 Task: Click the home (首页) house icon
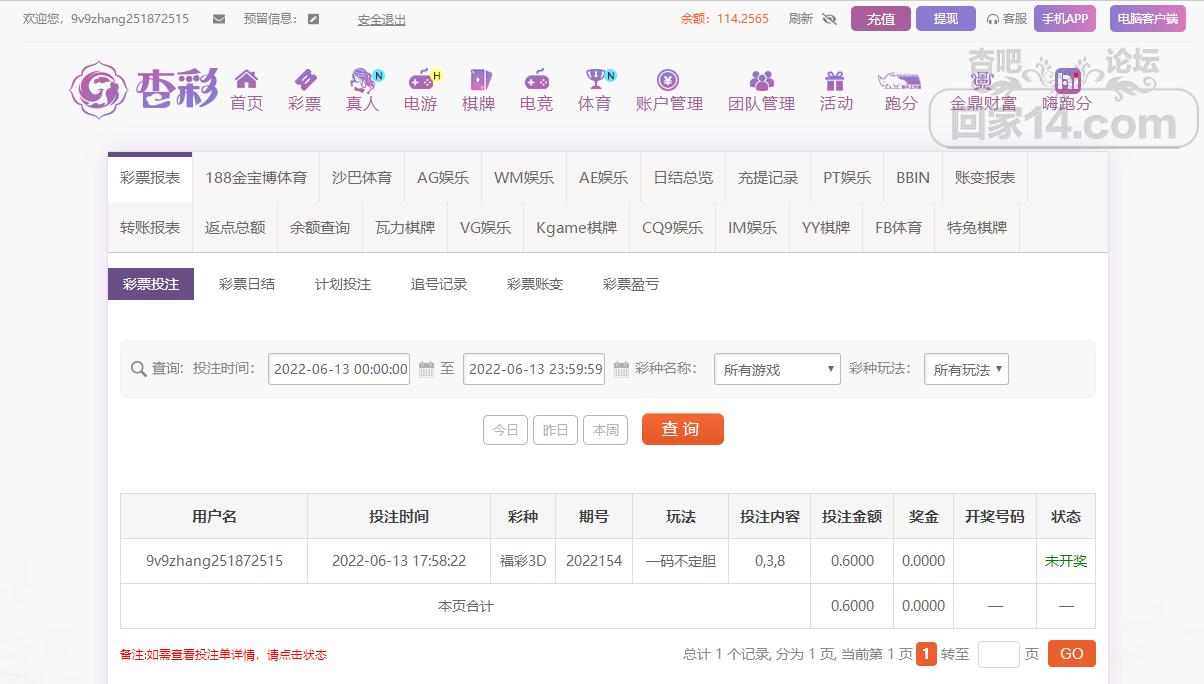(246, 80)
